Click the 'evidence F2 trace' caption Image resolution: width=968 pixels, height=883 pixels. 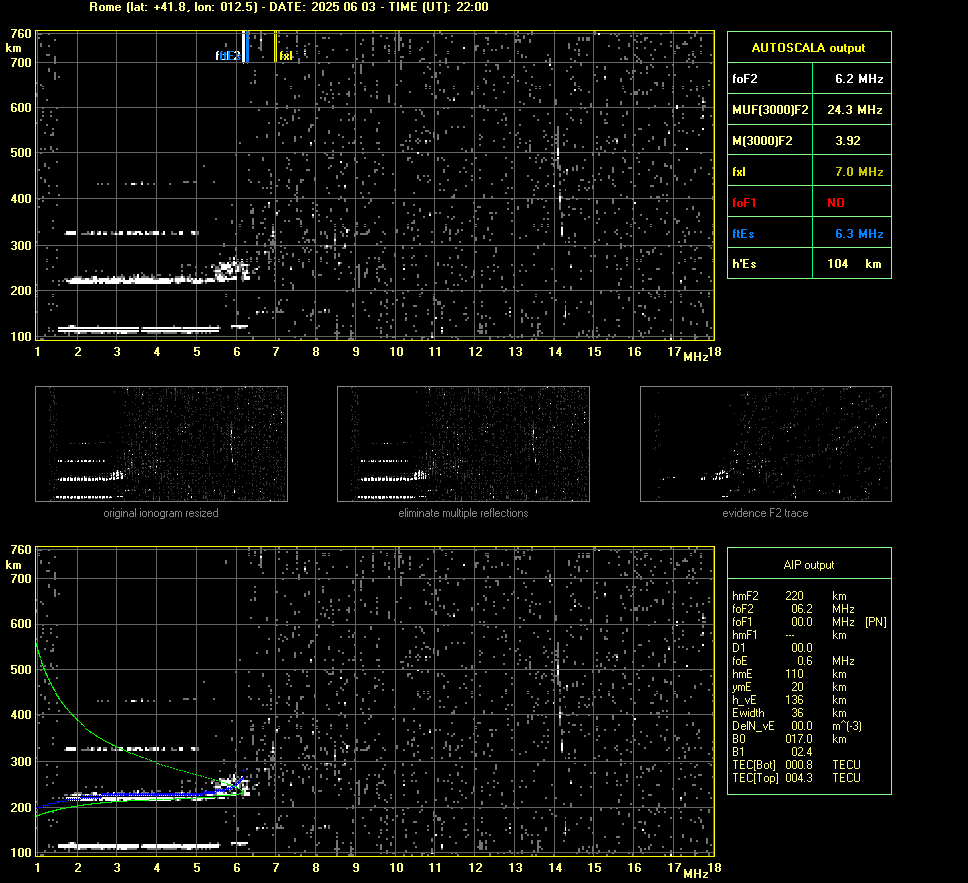tap(765, 513)
